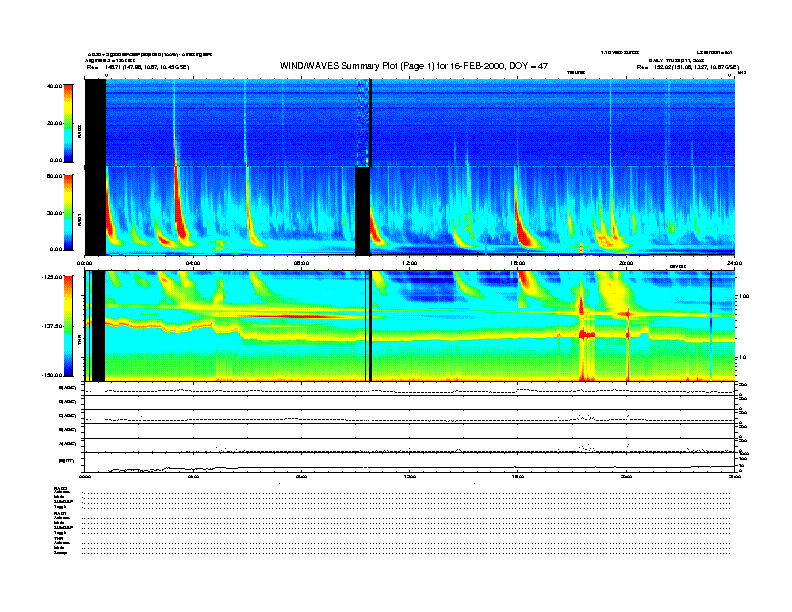Screen dimensions: 792x612
Task: Select the 24:00 time label above TNR panel
Action: point(733,264)
